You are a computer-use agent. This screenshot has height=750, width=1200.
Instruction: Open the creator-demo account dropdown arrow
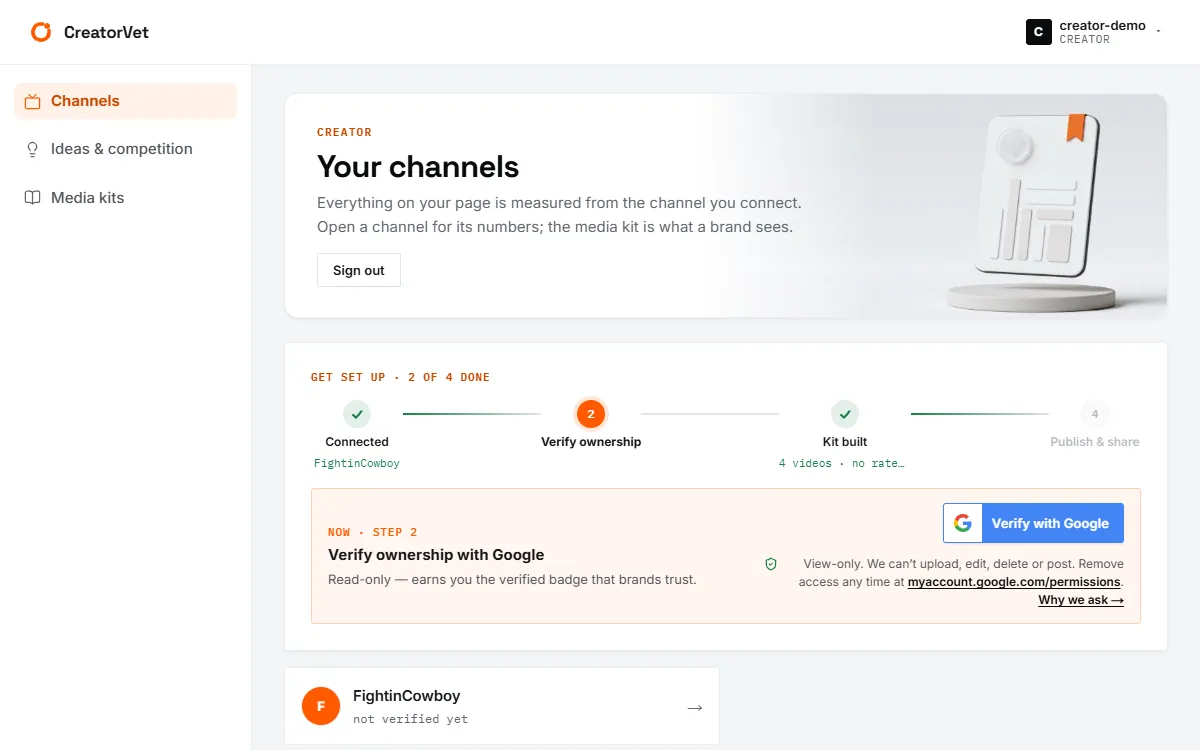click(x=1158, y=32)
